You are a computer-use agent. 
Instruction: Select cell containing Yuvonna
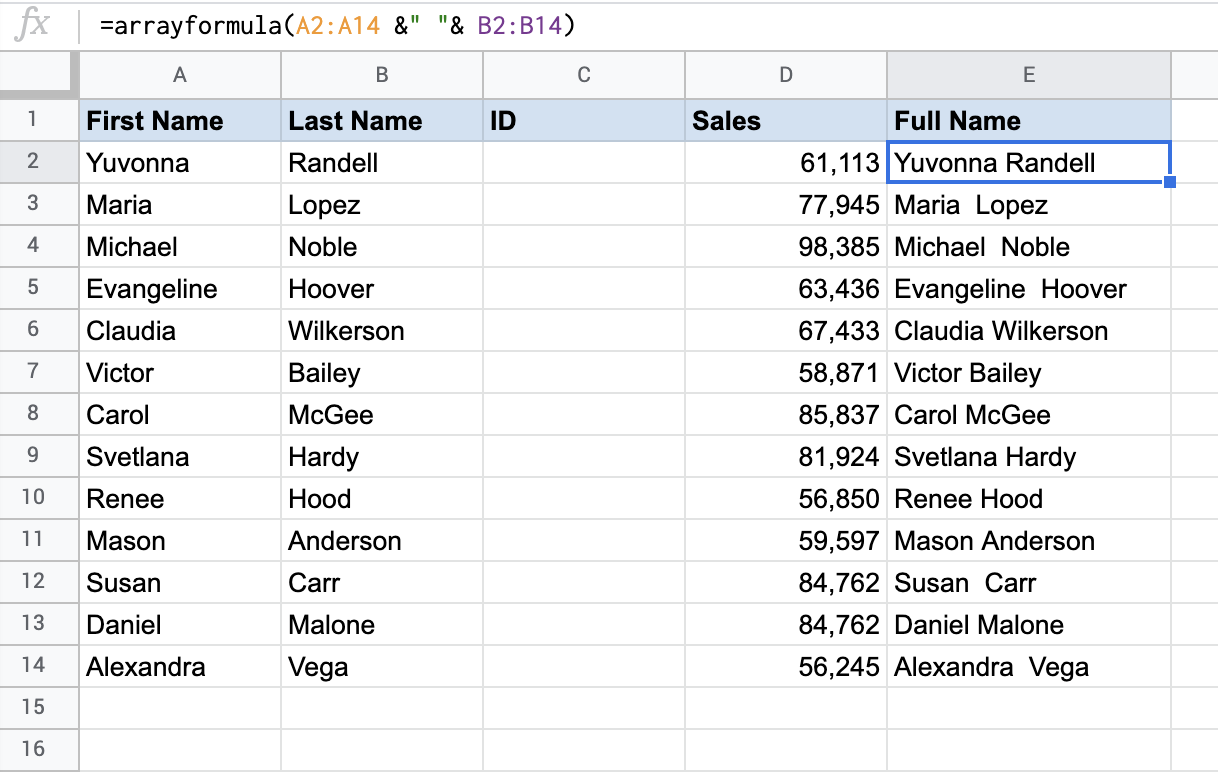pyautogui.click(x=180, y=163)
